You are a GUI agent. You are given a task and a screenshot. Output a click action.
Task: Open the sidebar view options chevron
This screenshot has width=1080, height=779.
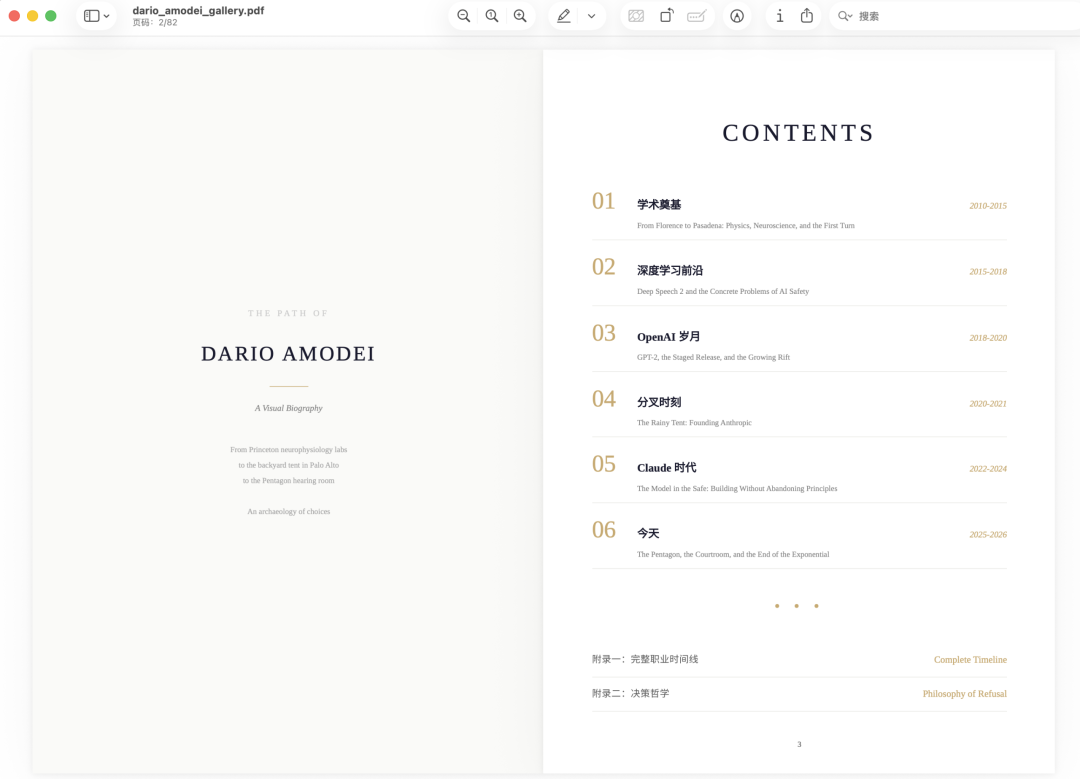pos(107,16)
